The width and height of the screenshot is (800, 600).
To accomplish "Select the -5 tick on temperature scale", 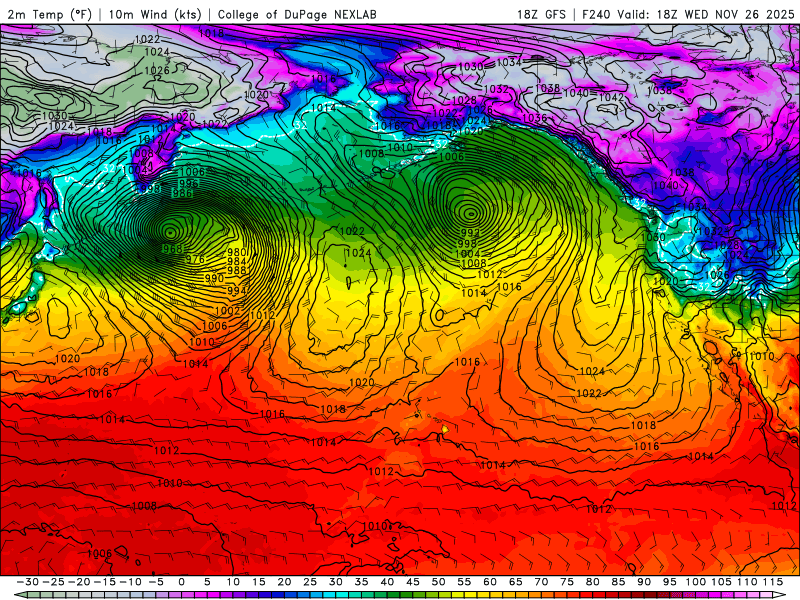I will click(156, 582).
